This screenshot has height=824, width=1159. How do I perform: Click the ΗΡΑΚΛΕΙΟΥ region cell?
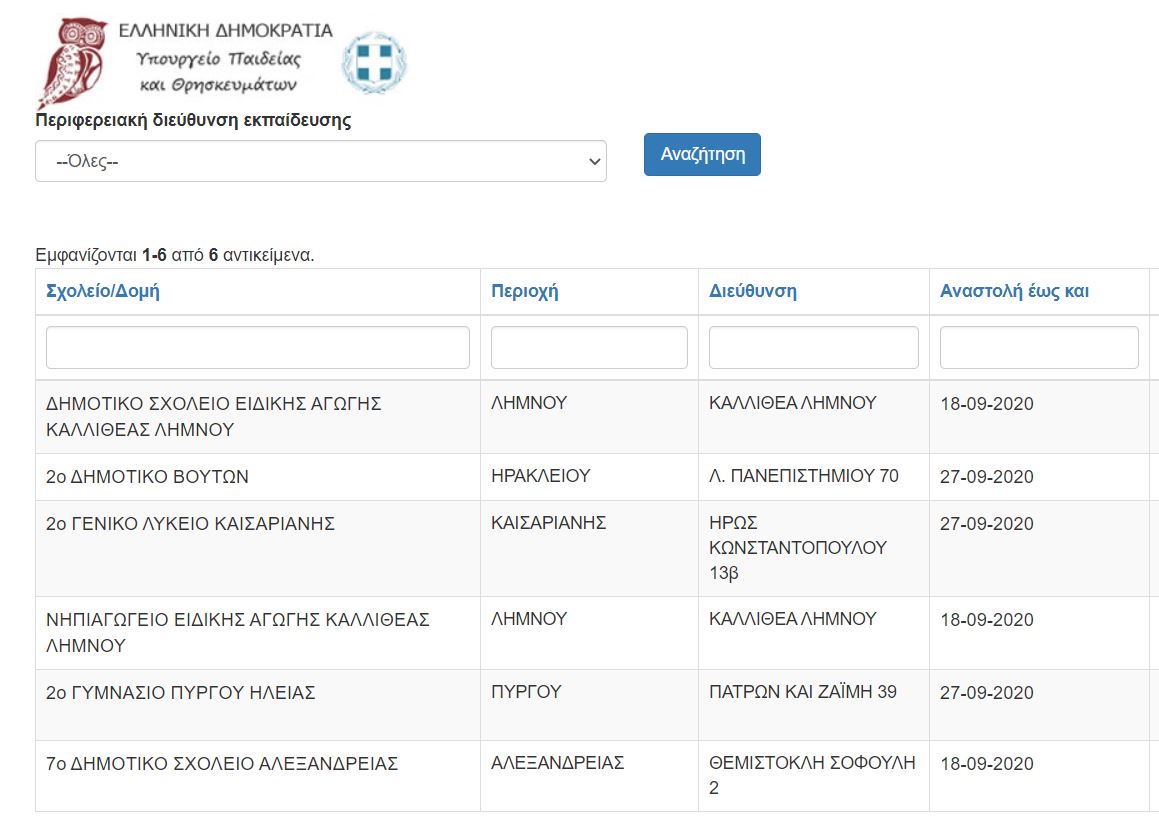[540, 476]
